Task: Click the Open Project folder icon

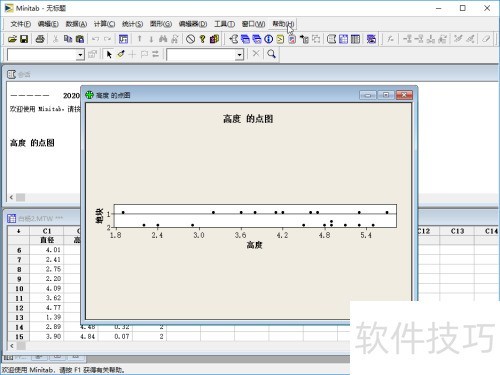Action: 12,39
